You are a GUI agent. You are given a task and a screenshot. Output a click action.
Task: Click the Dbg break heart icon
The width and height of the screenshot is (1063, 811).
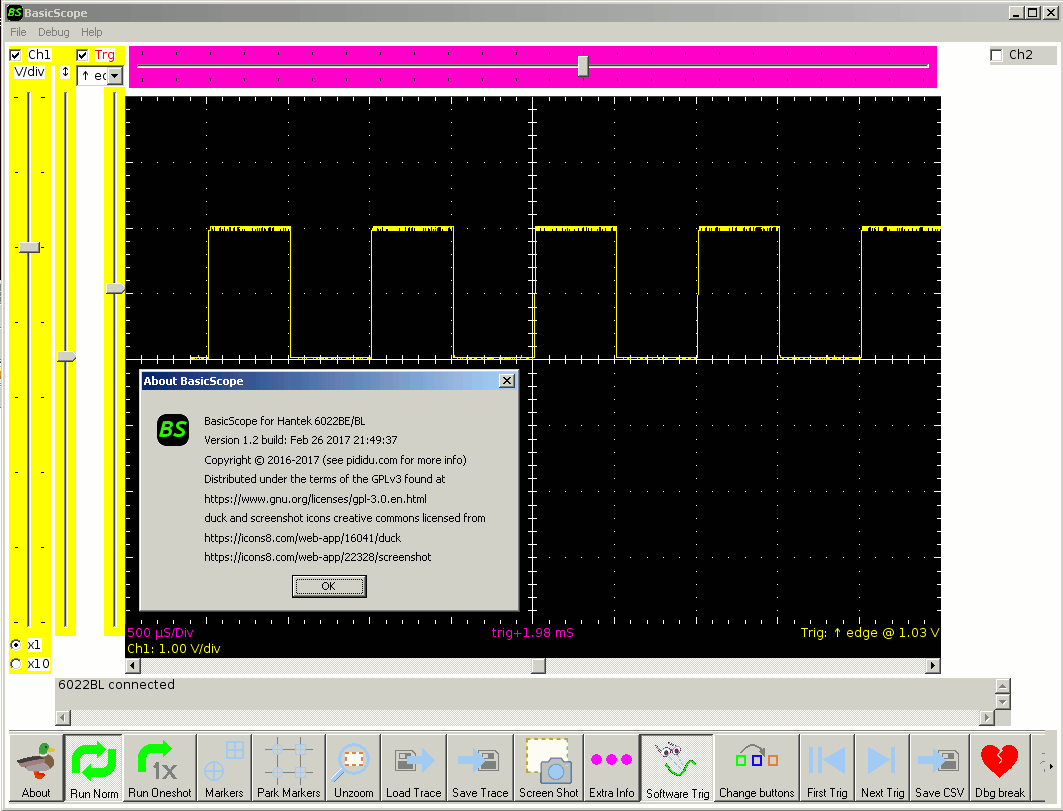1000,768
